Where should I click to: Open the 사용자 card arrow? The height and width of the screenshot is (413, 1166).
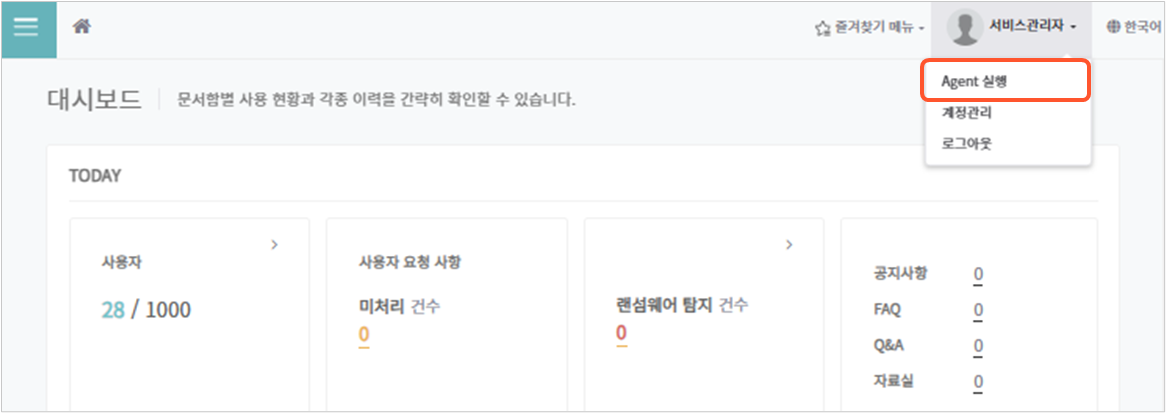(x=274, y=244)
